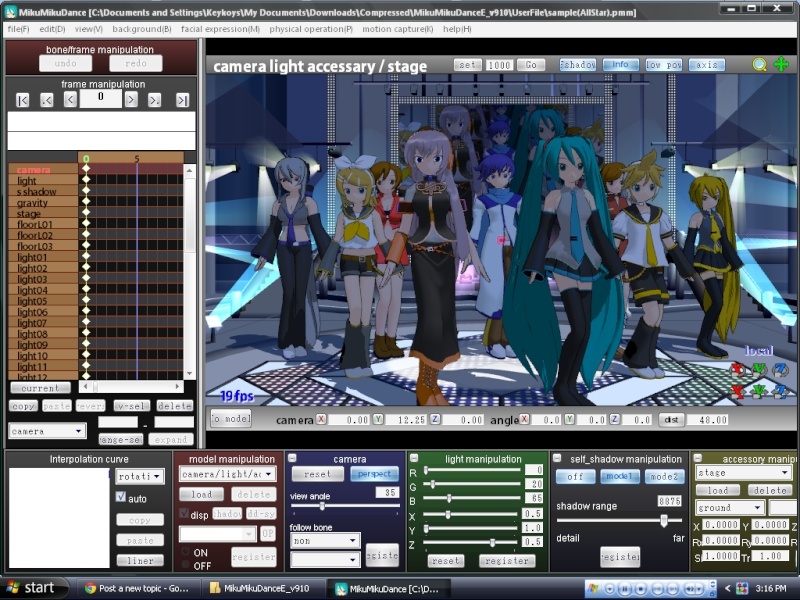Open the empty dropdown below follow bone
This screenshot has width=800, height=600.
(x=324, y=560)
